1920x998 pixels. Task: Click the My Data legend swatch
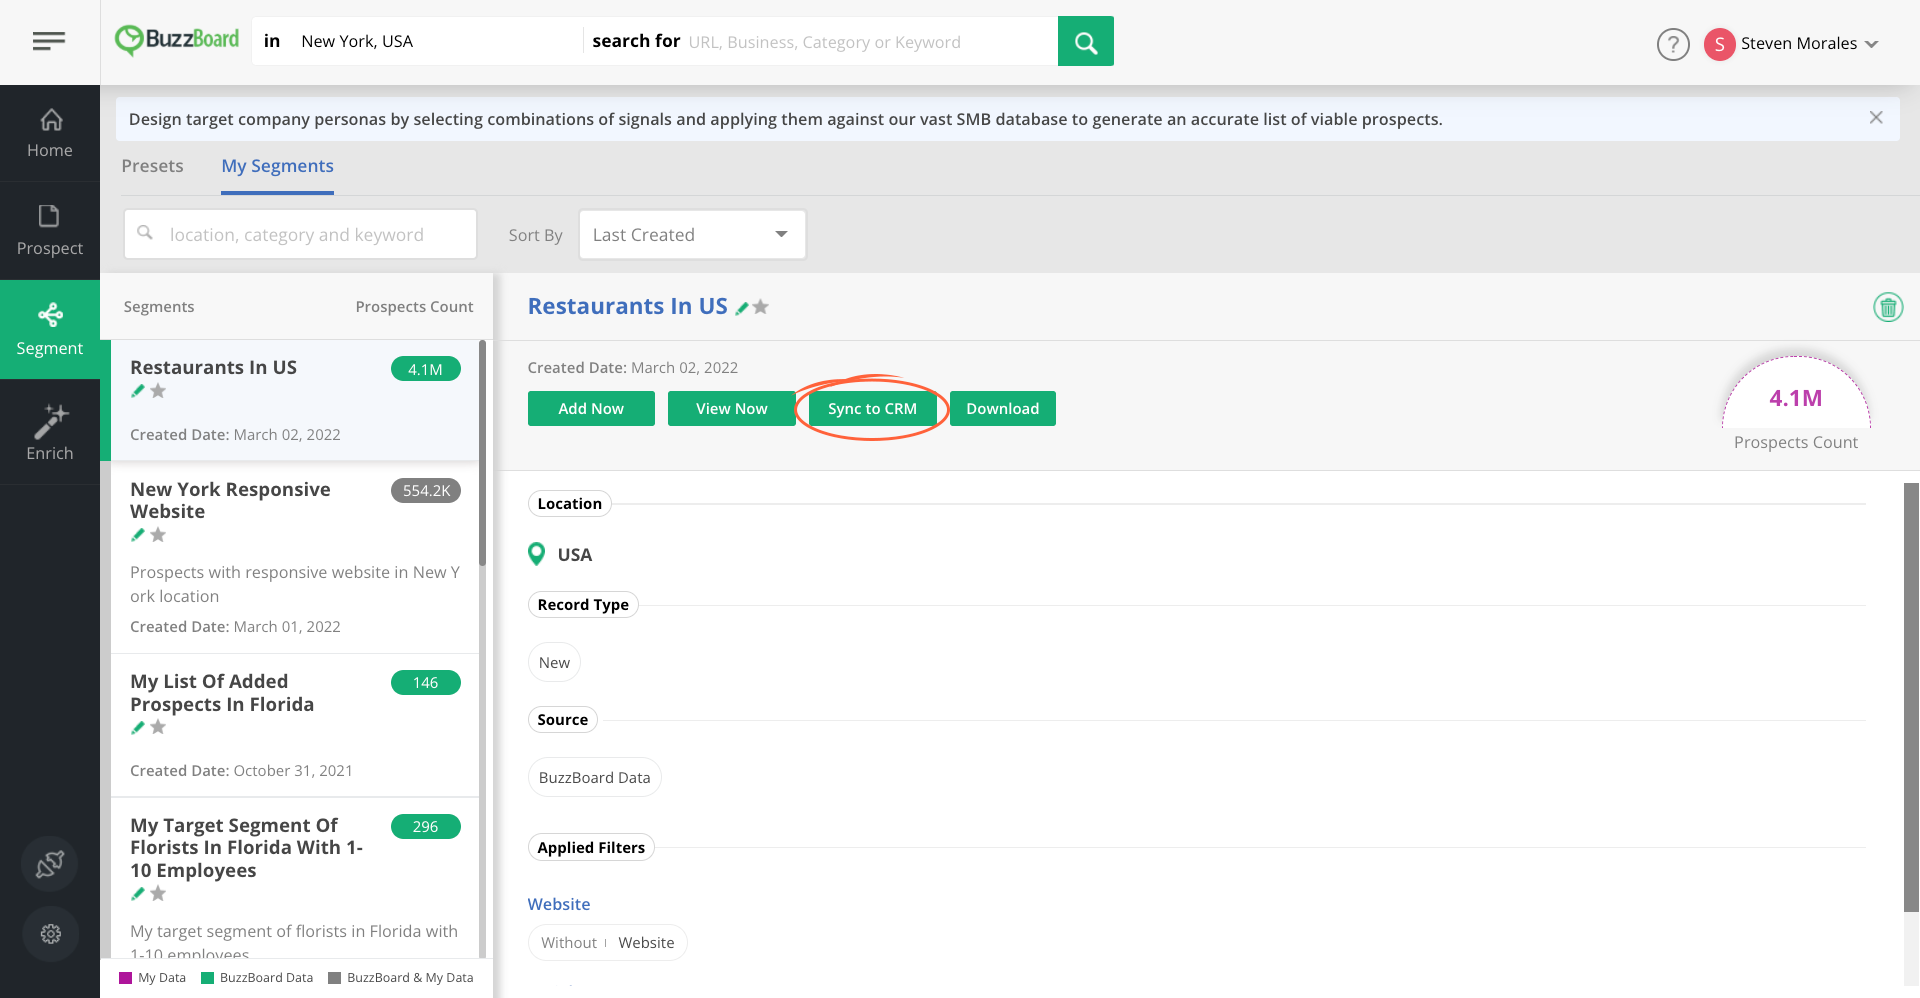coord(126,978)
